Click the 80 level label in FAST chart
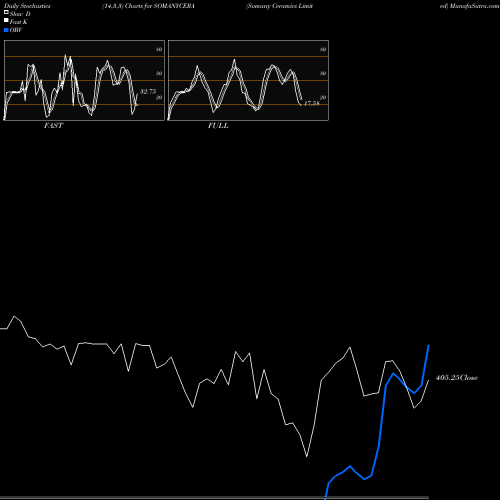 point(159,49)
